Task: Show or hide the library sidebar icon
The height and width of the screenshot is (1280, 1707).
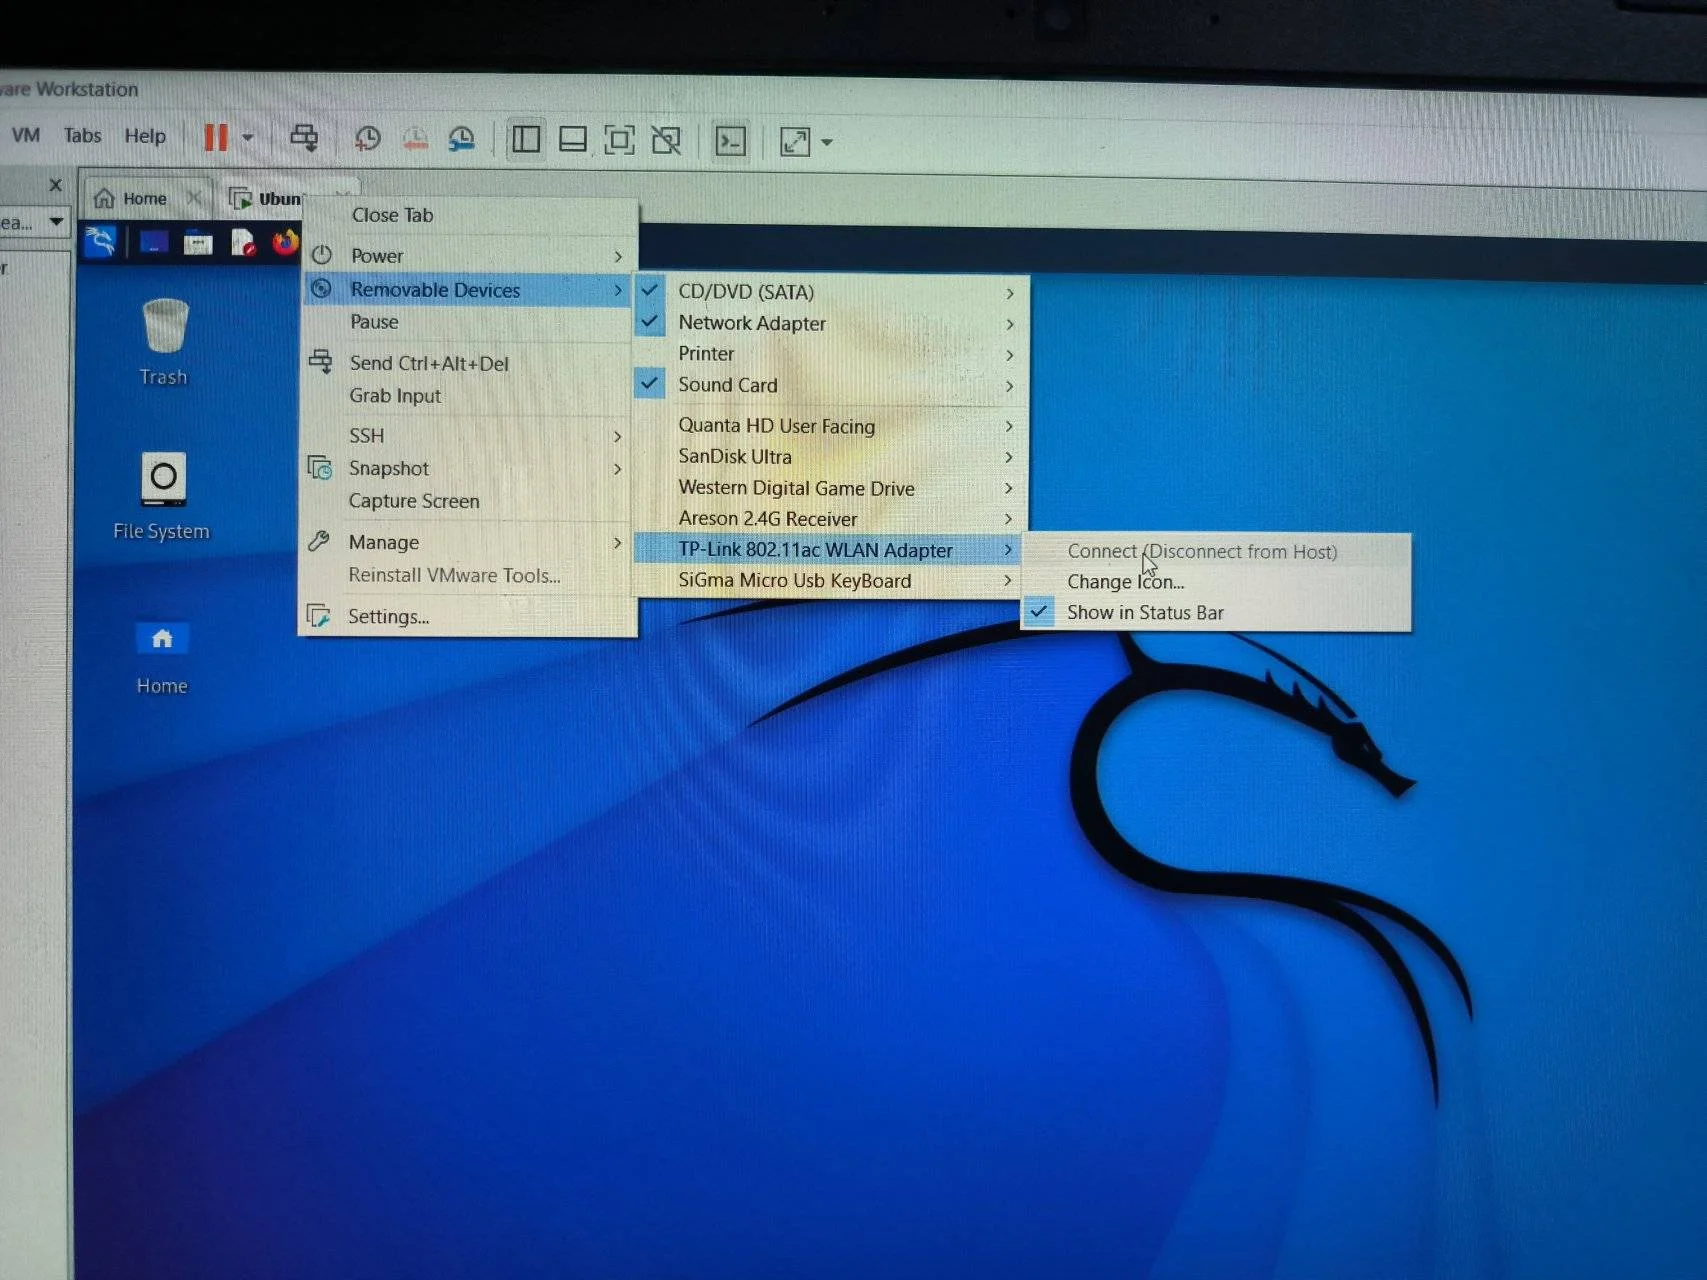Action: pos(526,140)
